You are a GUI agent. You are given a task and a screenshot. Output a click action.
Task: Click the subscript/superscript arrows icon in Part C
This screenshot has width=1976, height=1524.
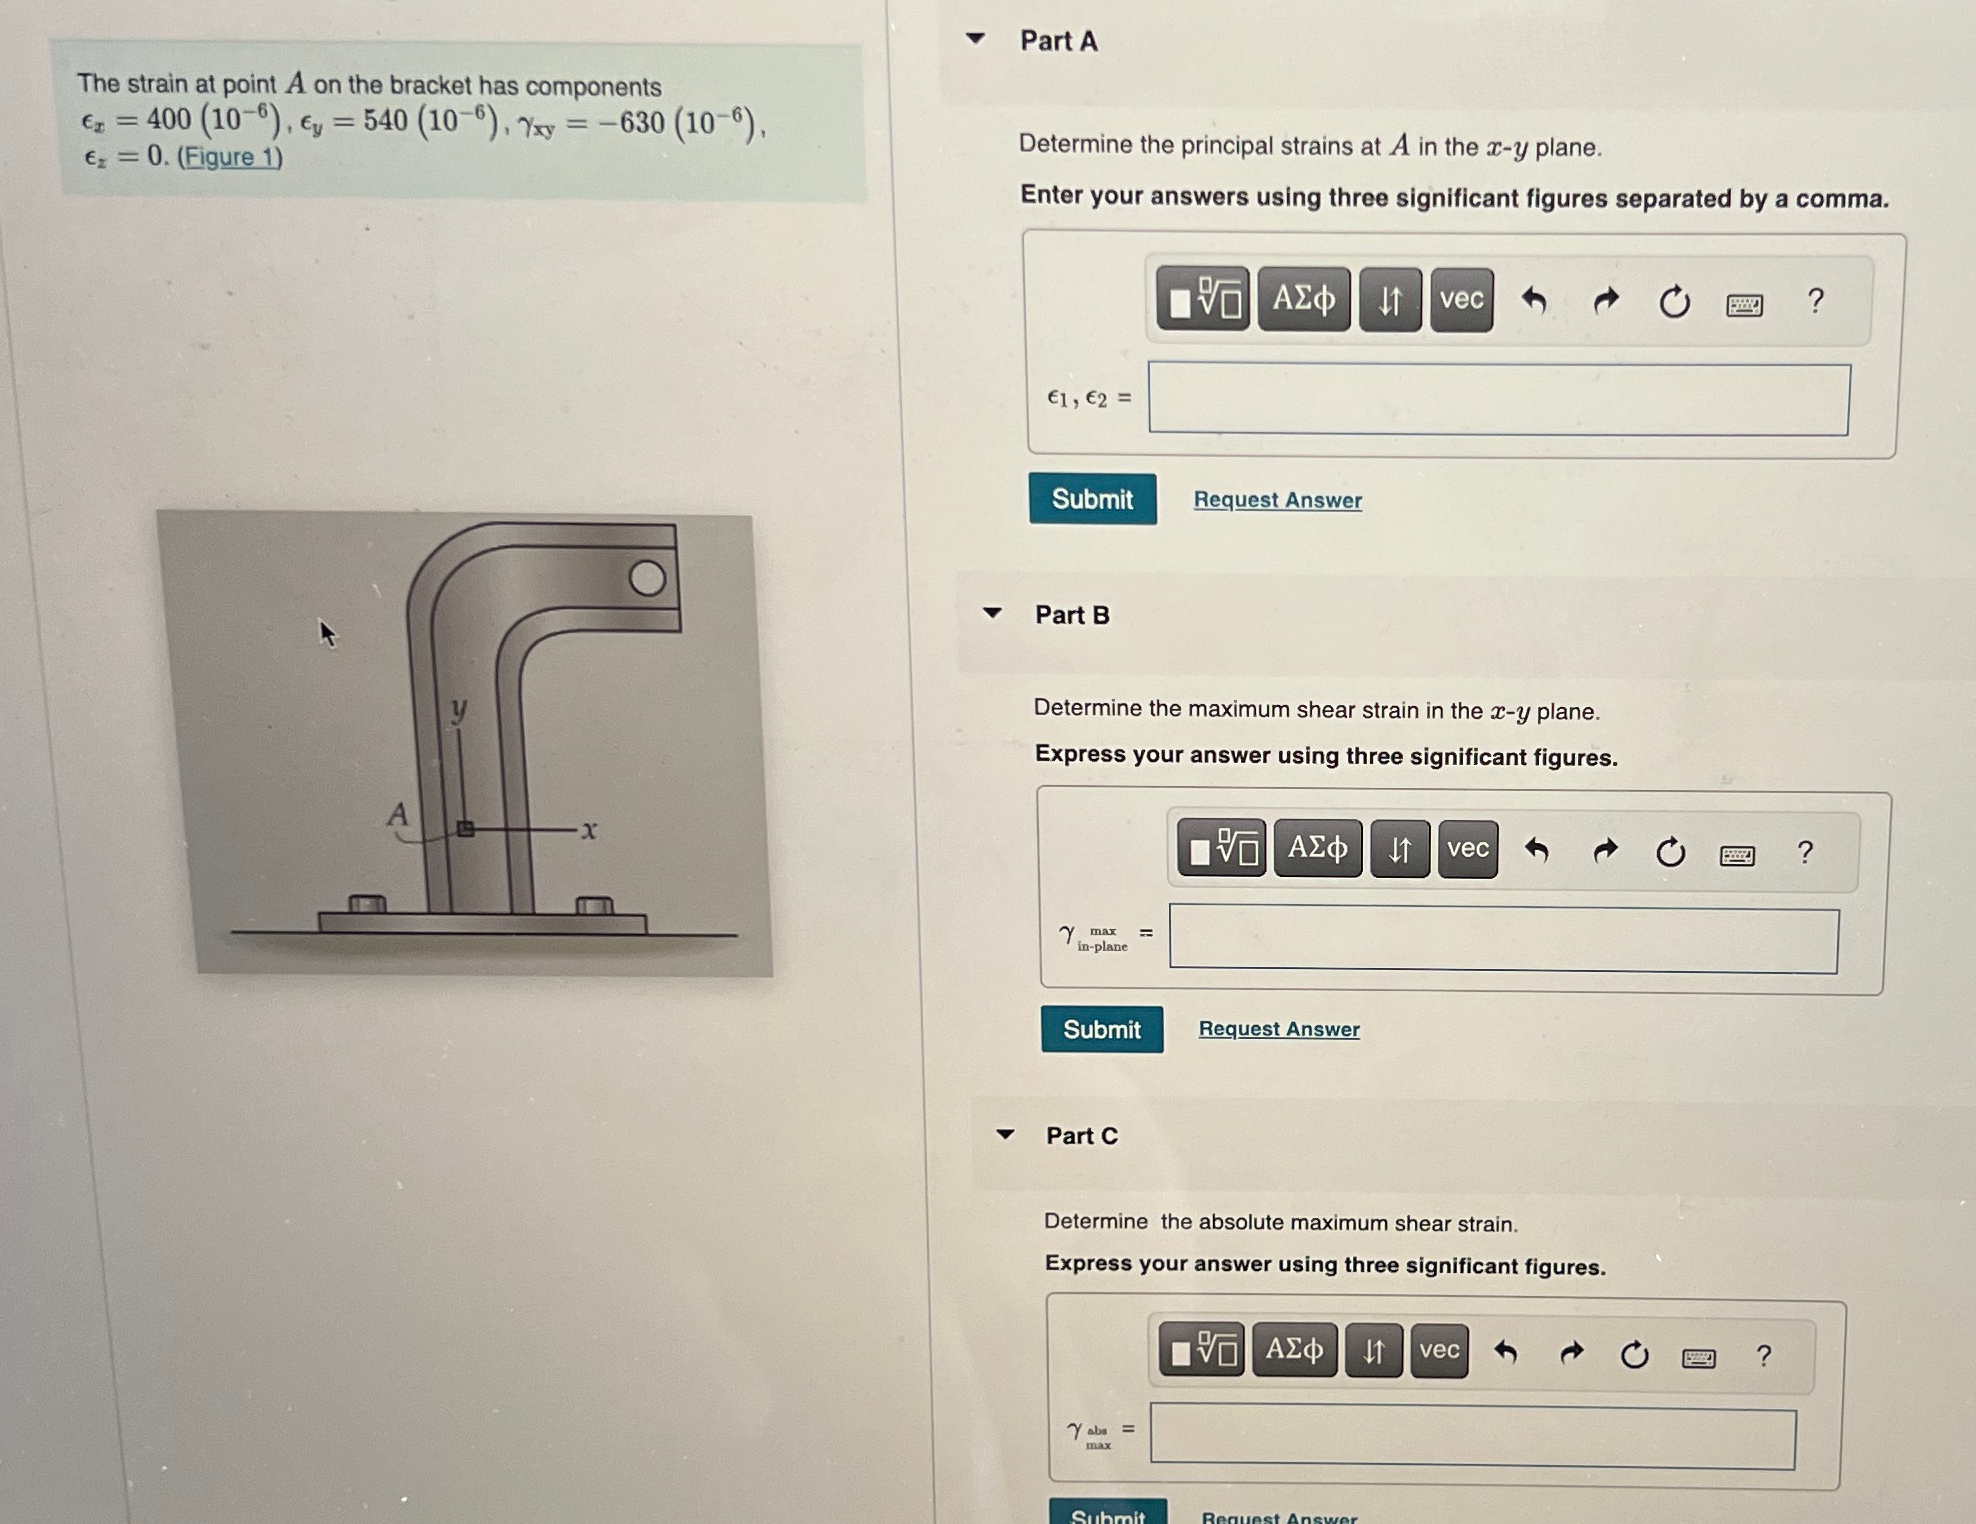(x=1374, y=1350)
